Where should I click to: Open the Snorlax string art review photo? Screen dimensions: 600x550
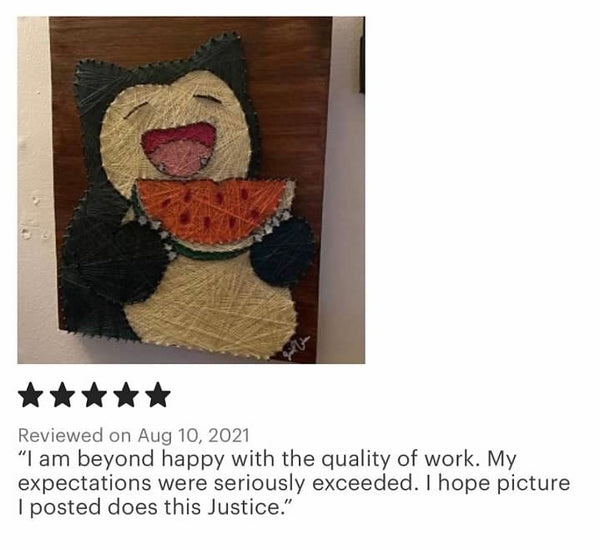[191, 190]
